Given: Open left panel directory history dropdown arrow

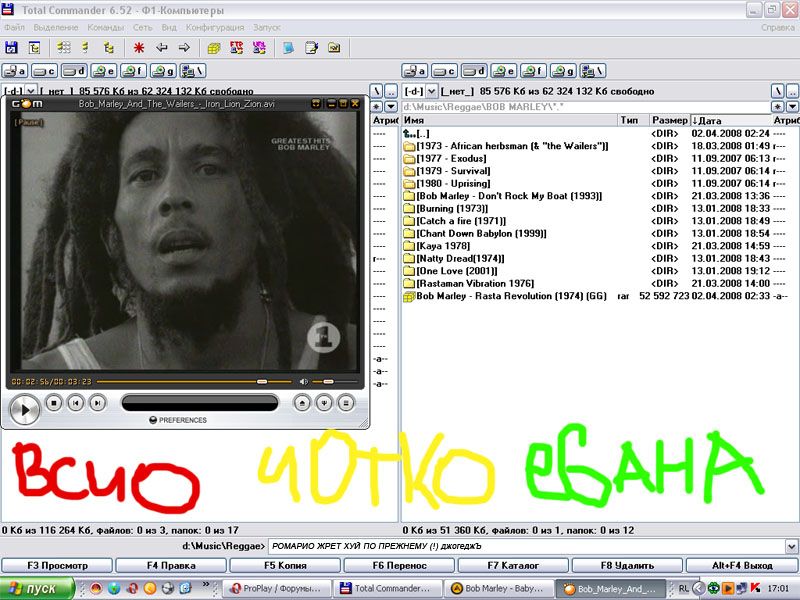Looking at the screenshot, I should point(391,107).
